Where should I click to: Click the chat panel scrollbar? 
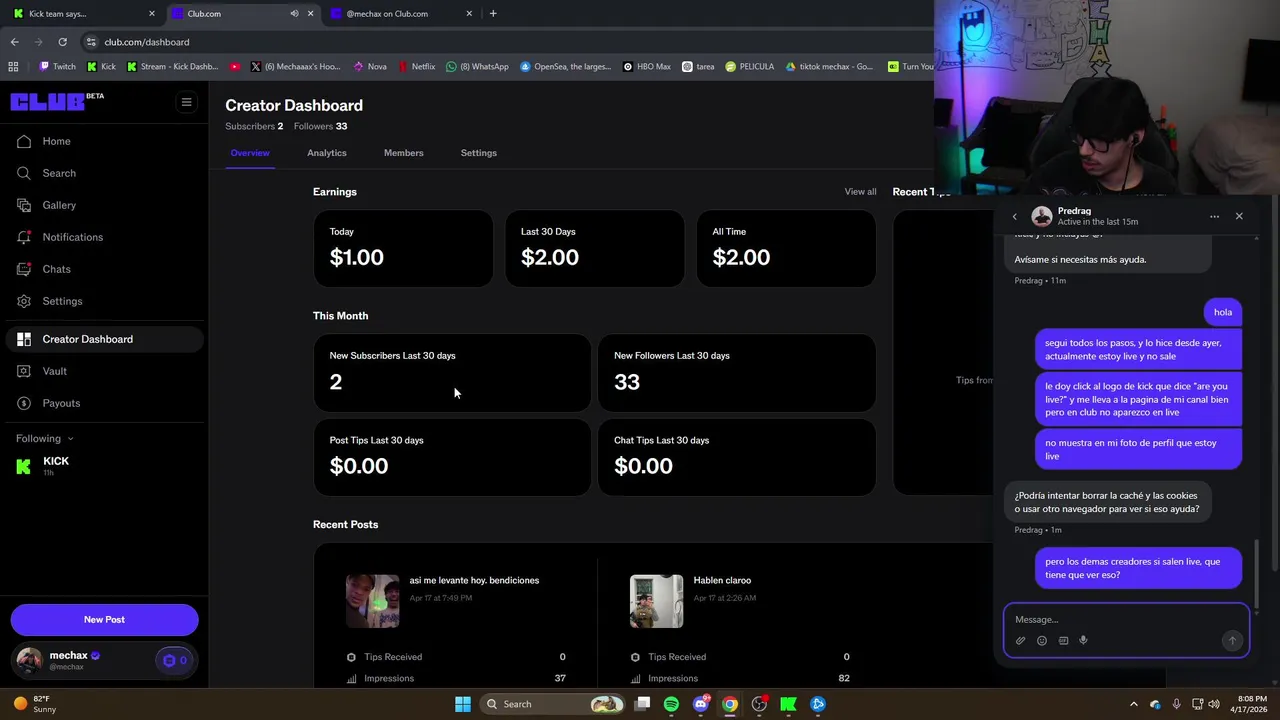coord(1257,574)
